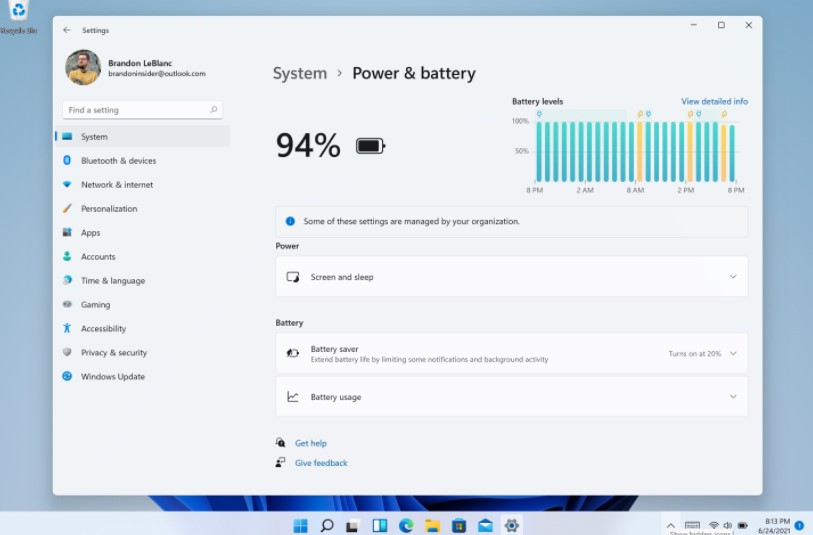Open Task View on the taskbar
The height and width of the screenshot is (535, 813).
tap(353, 525)
